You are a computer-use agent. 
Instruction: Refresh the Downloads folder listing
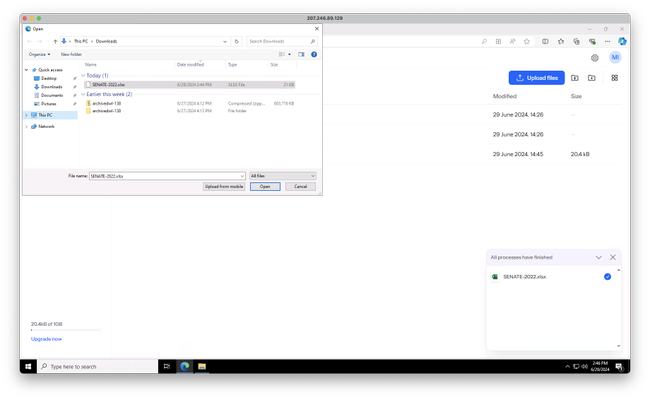tap(236, 41)
